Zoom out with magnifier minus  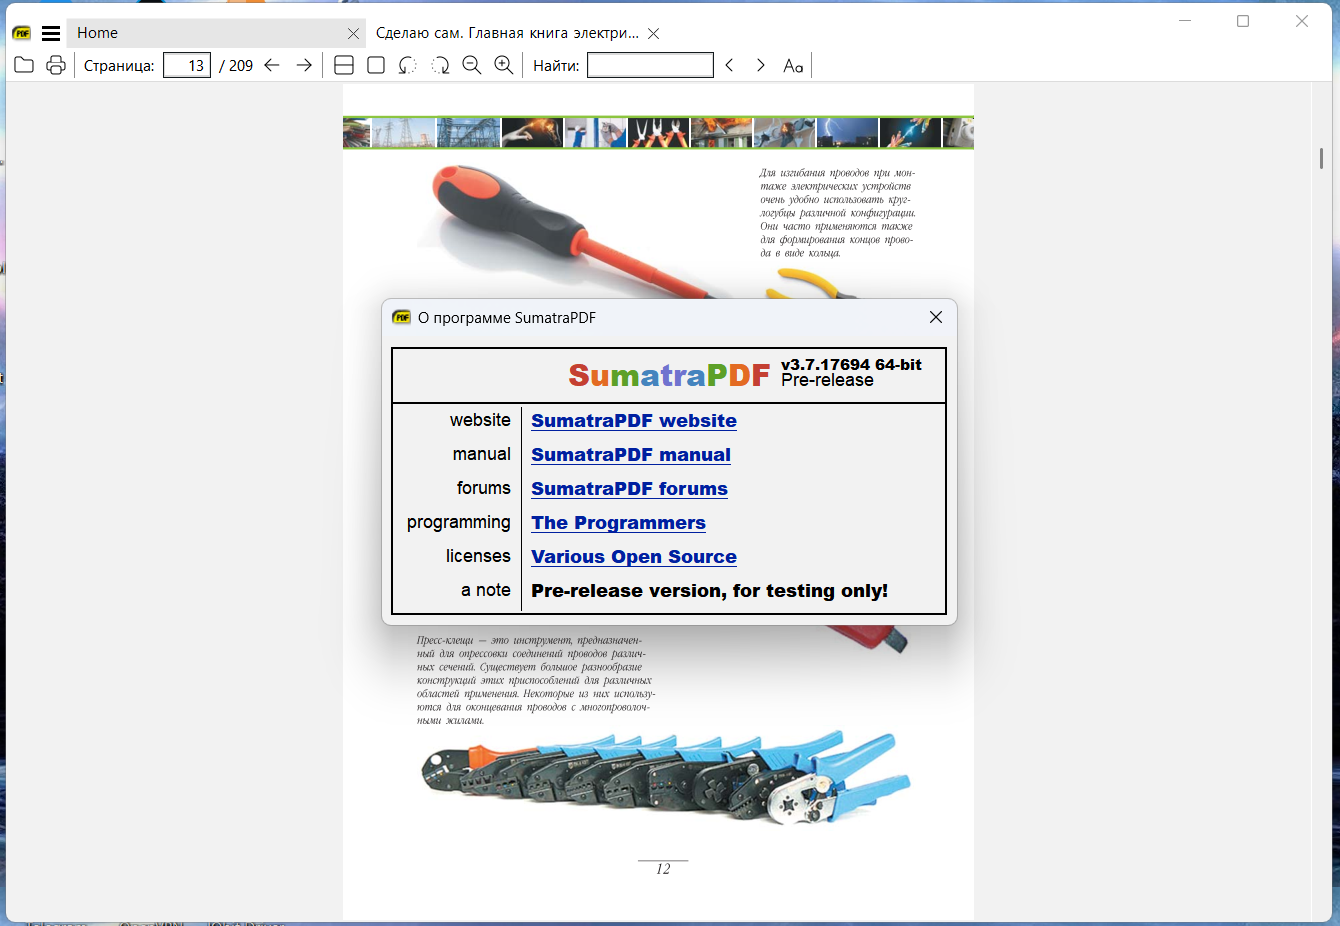pos(472,65)
